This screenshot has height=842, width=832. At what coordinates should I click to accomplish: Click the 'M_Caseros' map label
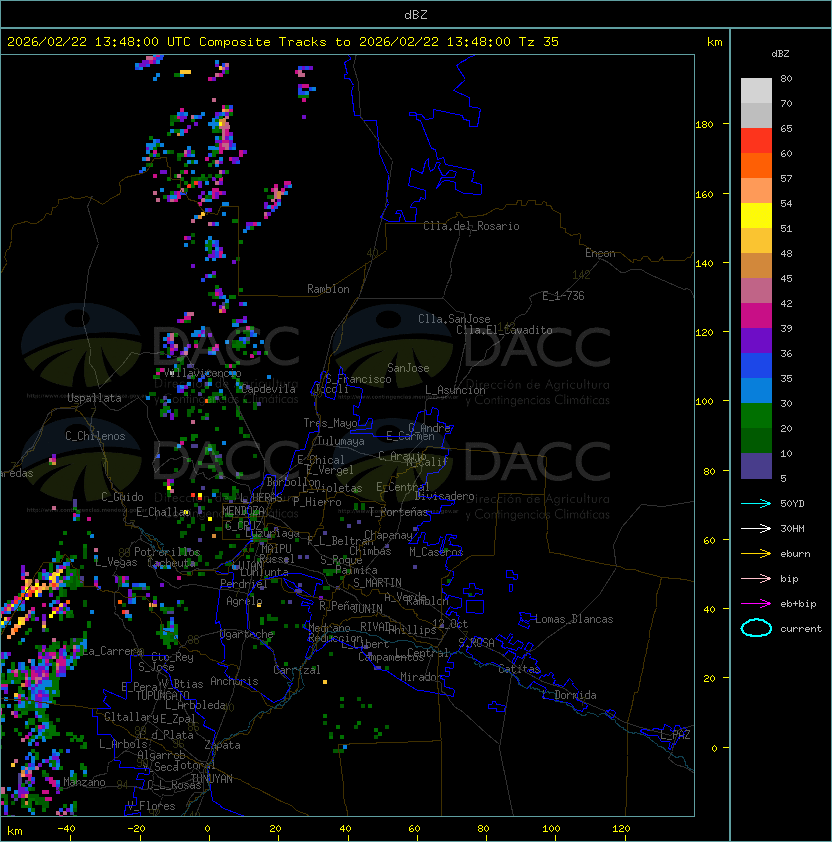coord(436,551)
